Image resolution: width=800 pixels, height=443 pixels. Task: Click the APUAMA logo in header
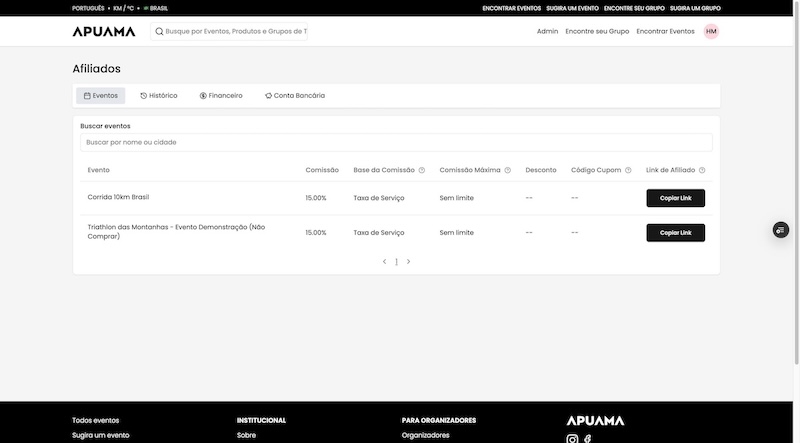[x=104, y=32]
